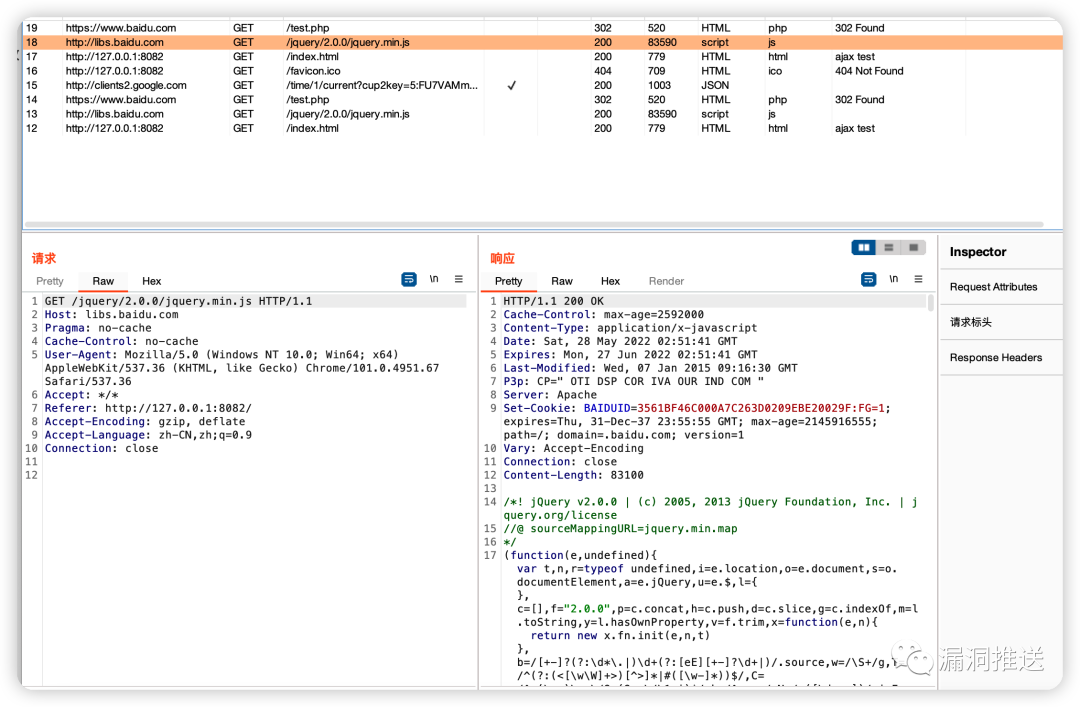The image size is (1080, 707).
Task: Select row 13 libs.baidu.com
Action: pos(542,114)
